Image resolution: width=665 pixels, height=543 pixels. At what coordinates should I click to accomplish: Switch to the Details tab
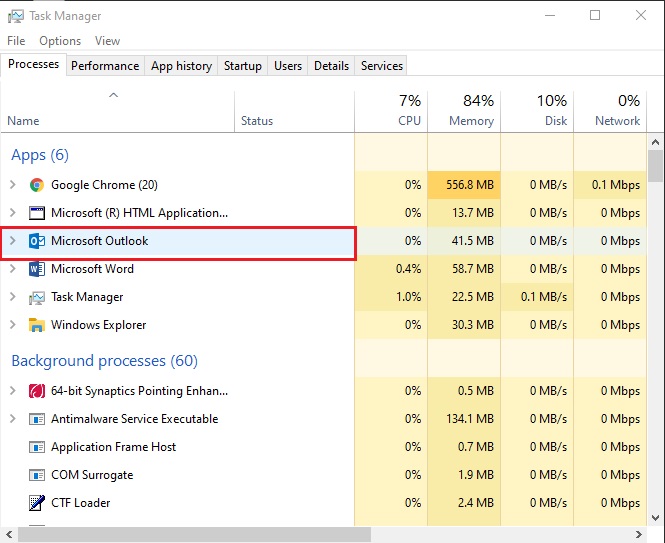331,66
